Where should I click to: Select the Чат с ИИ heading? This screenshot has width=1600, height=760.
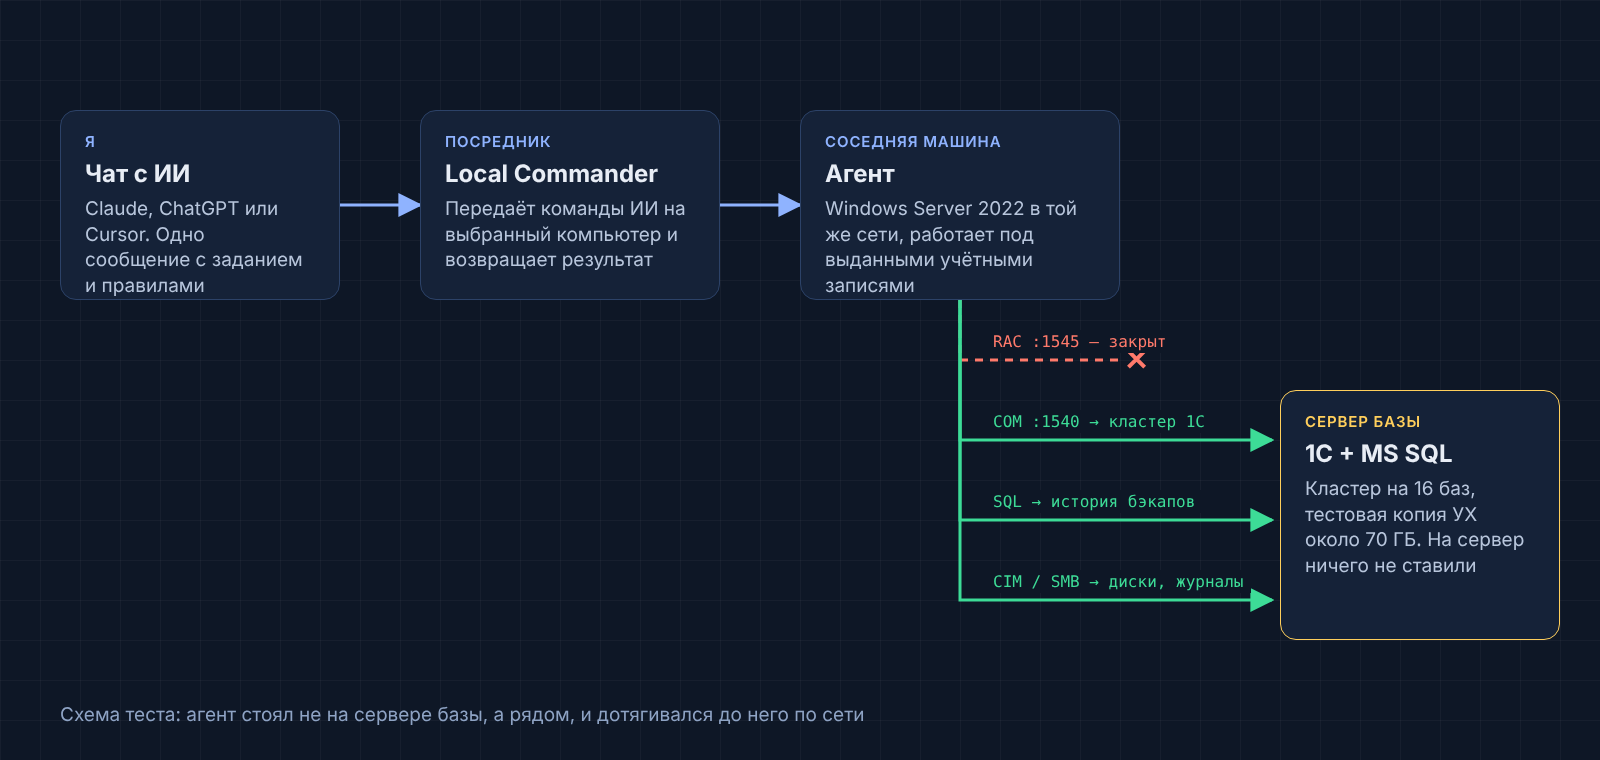[137, 174]
